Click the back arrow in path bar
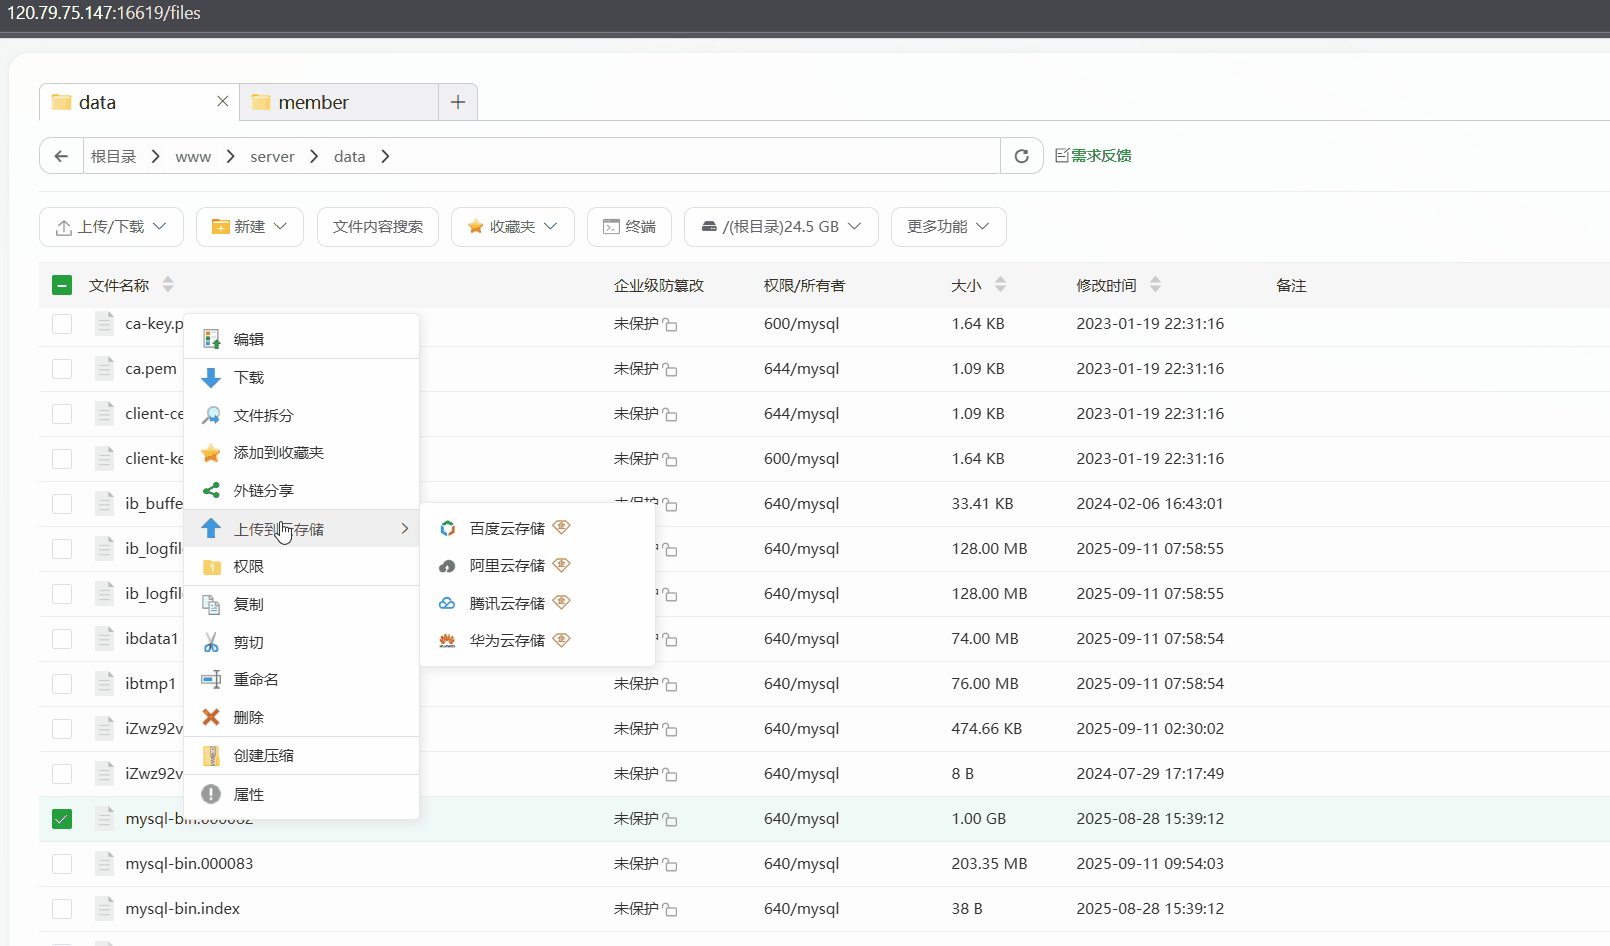The height and width of the screenshot is (946, 1610). click(x=61, y=156)
